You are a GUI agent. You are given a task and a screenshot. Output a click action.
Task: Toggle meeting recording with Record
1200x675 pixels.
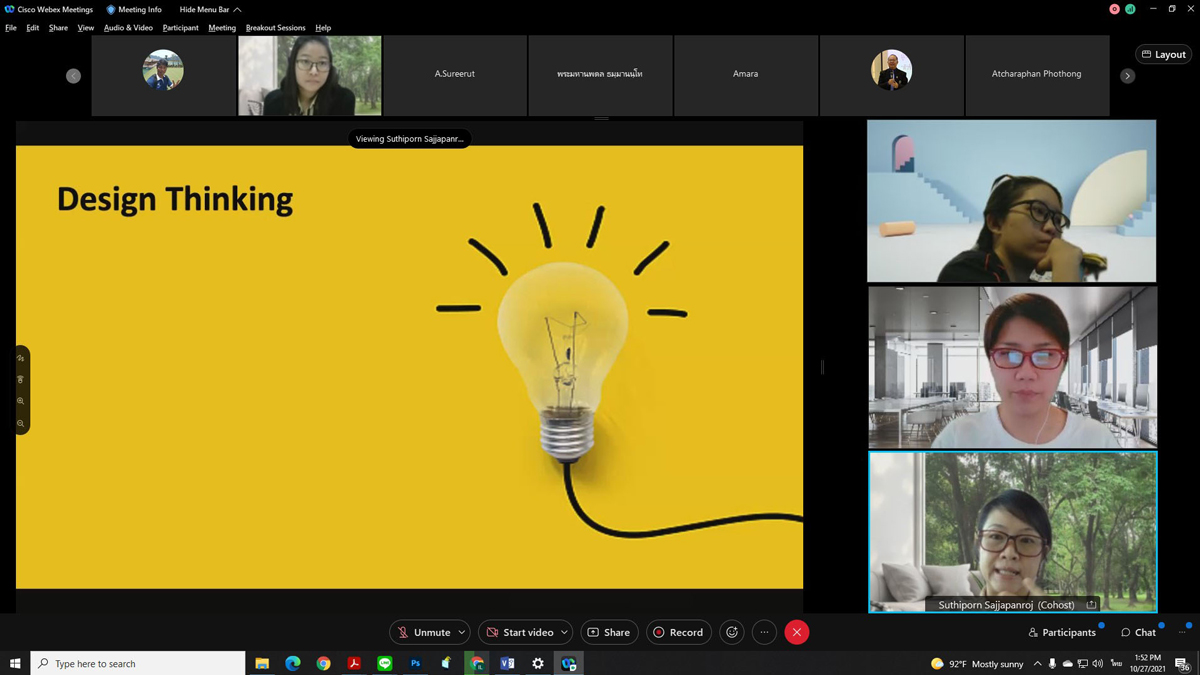click(678, 632)
